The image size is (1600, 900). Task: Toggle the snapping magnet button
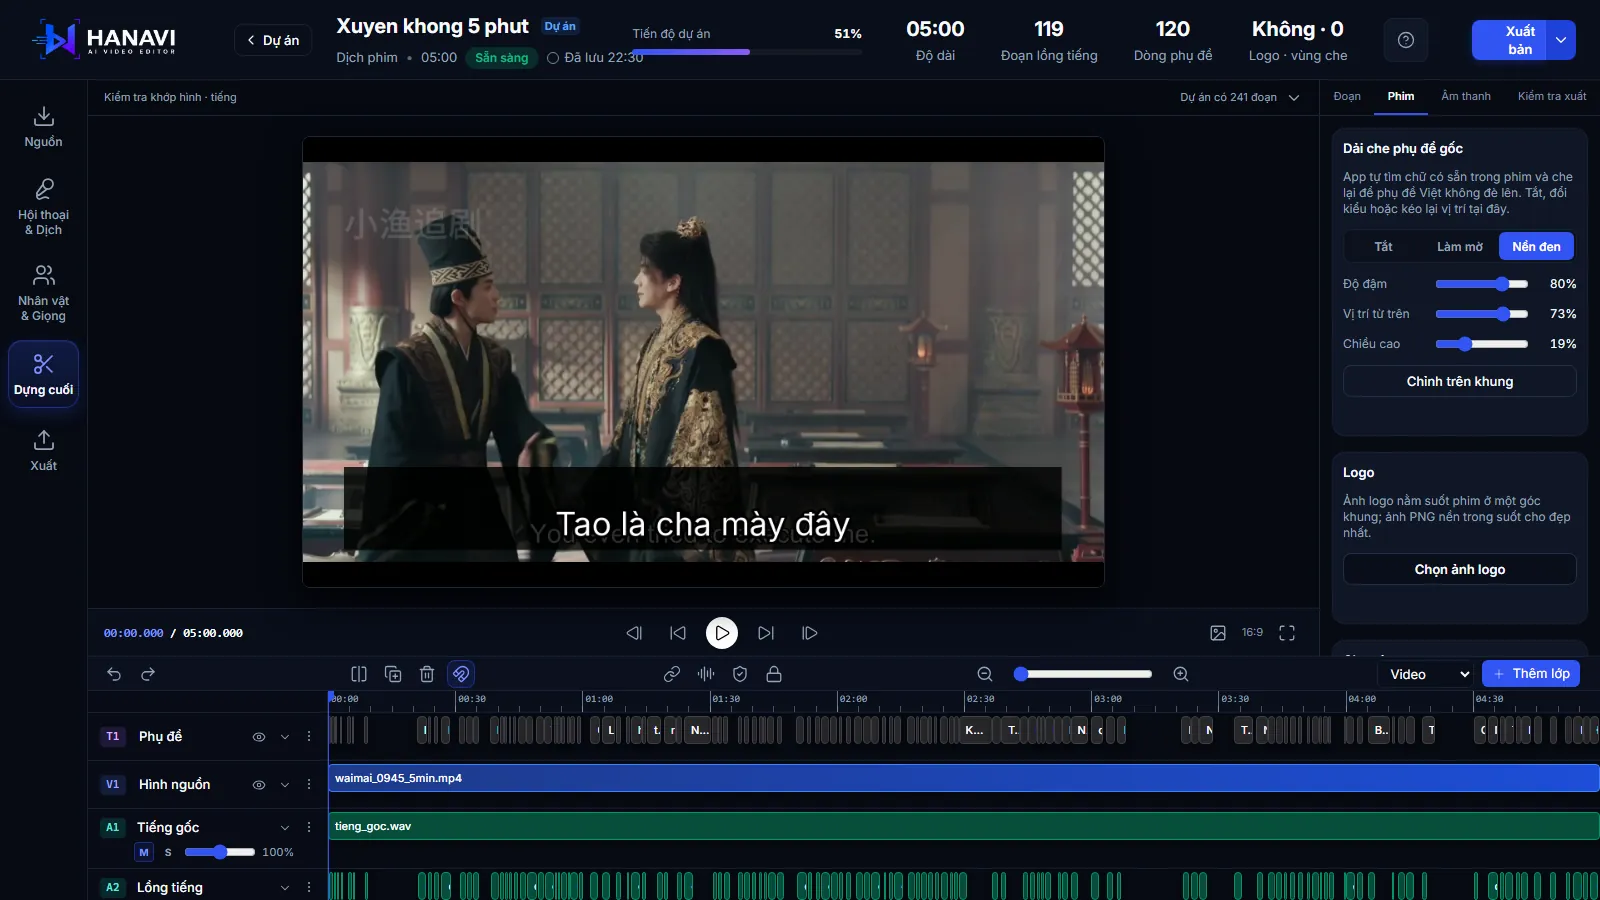point(461,674)
